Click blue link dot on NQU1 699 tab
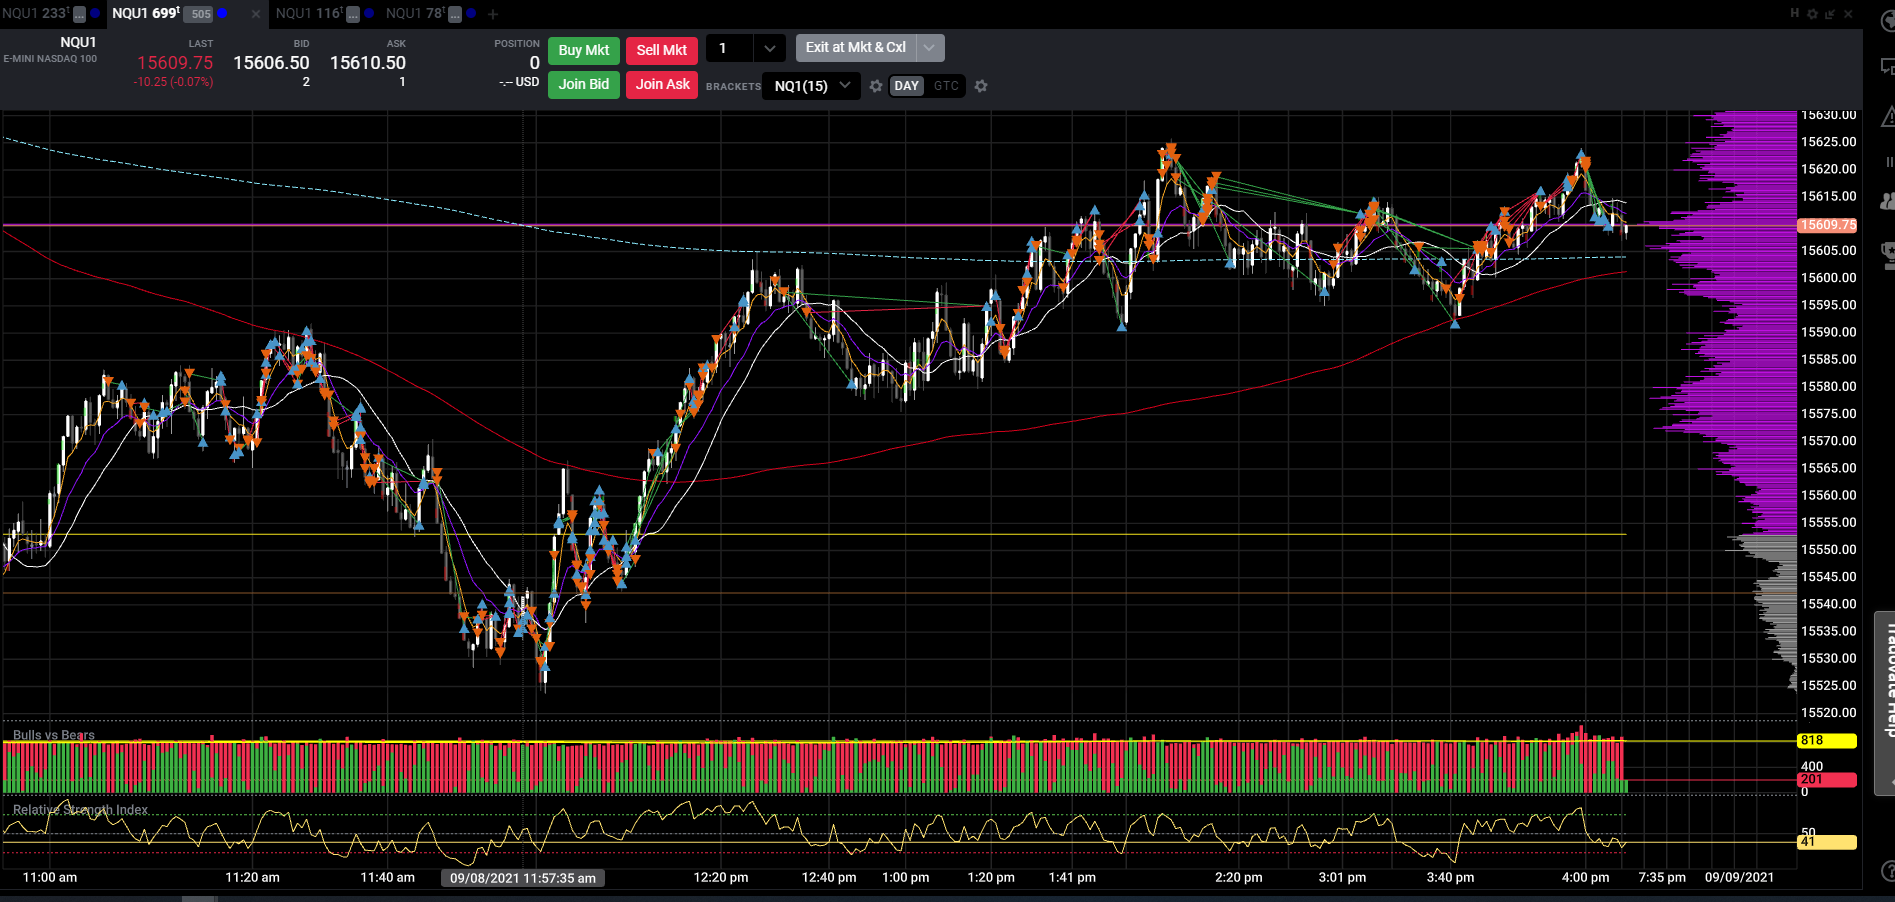 point(222,13)
